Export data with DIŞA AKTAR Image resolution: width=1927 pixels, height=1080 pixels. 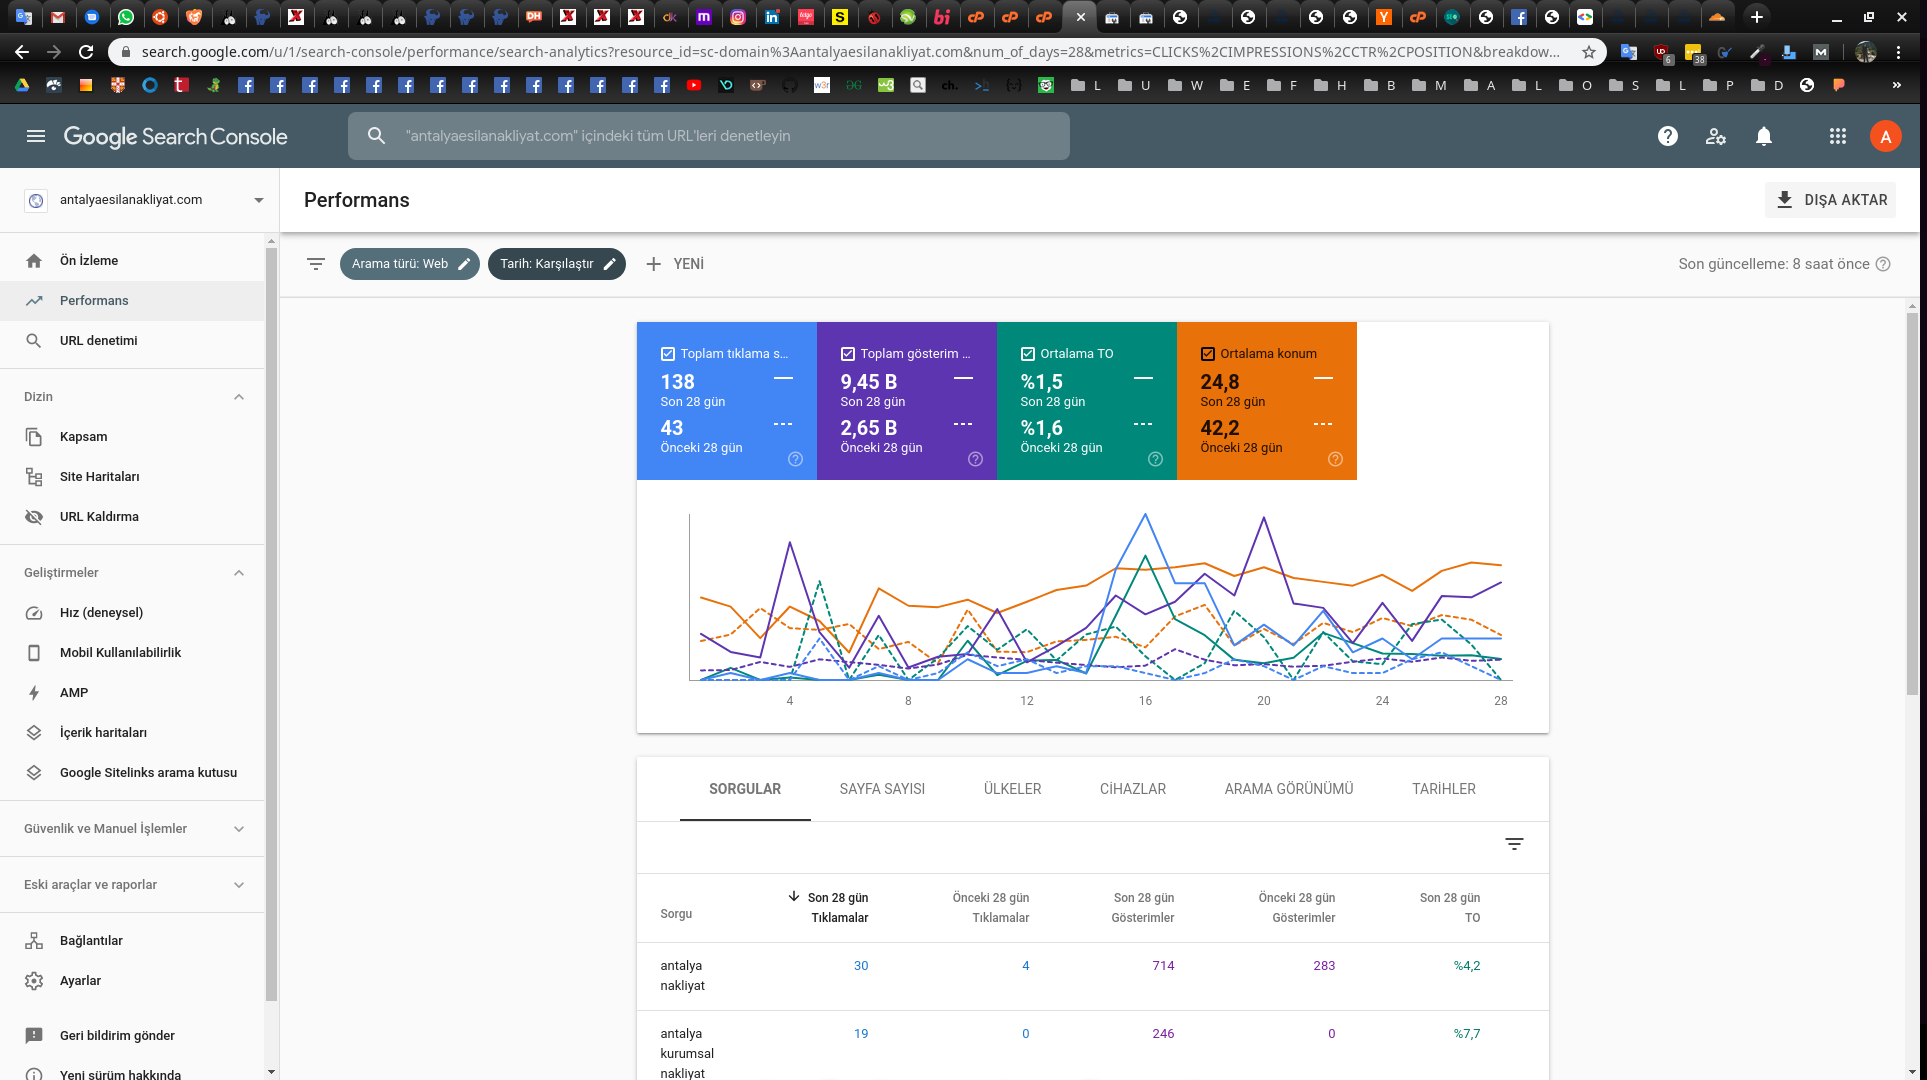pos(1831,200)
